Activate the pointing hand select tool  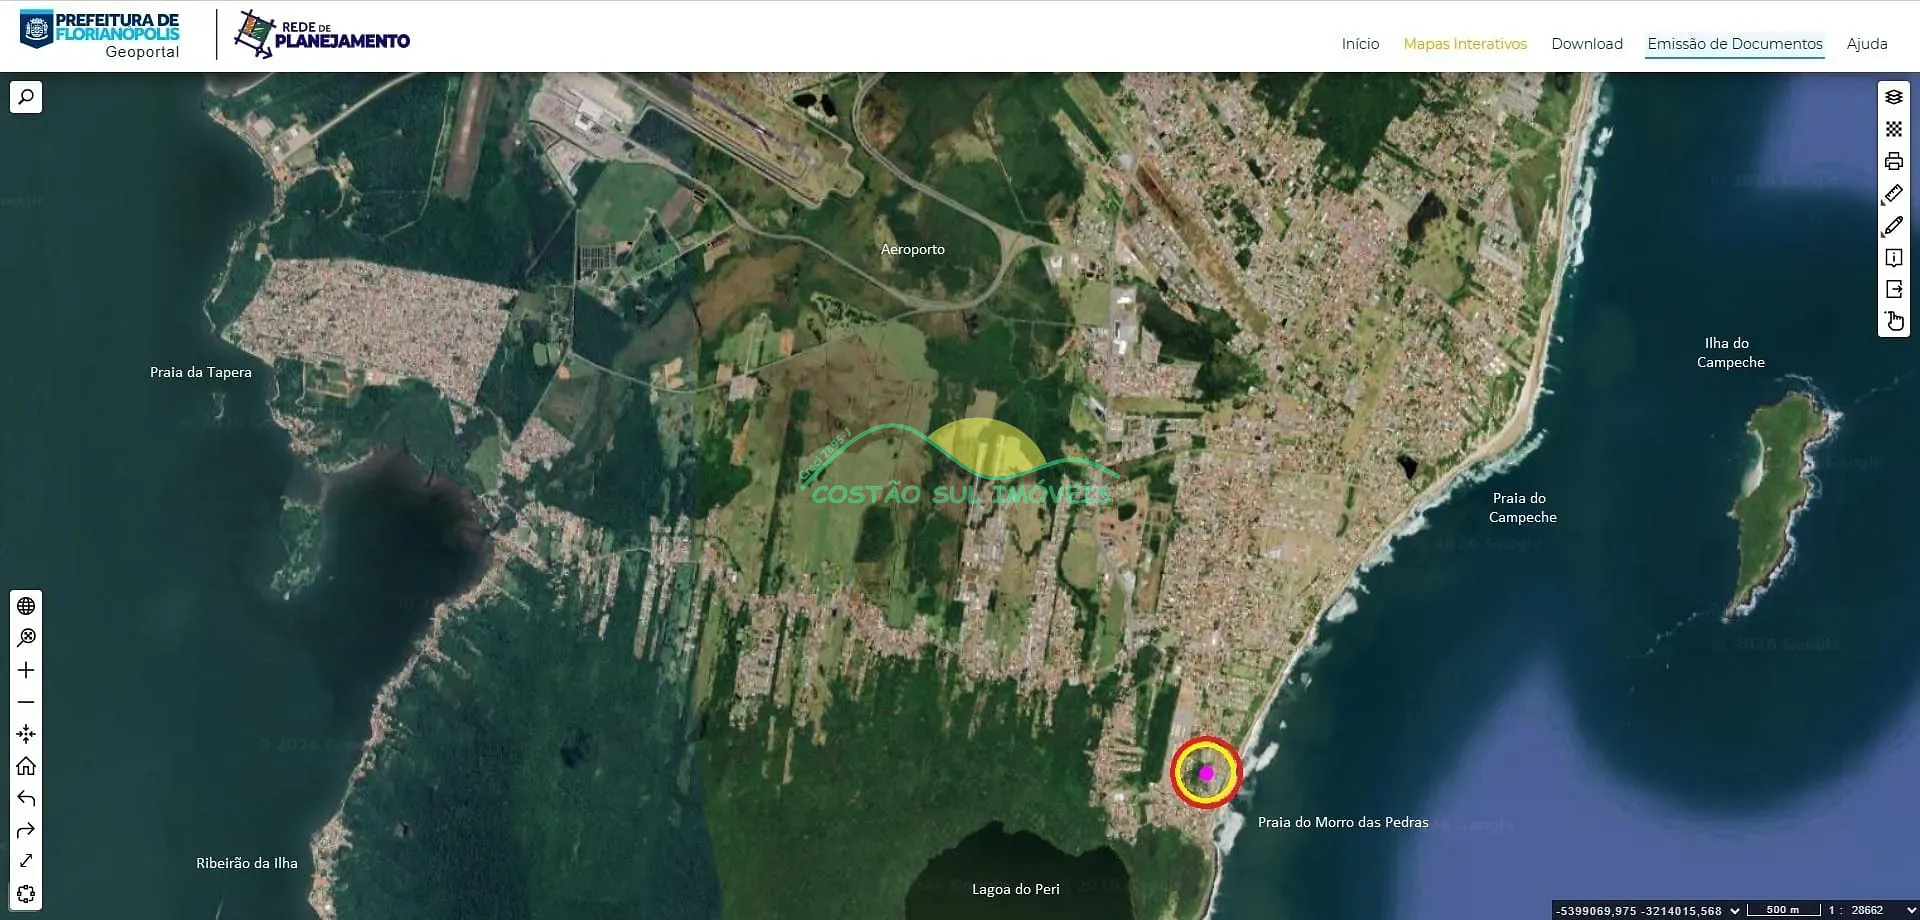pyautogui.click(x=1894, y=321)
